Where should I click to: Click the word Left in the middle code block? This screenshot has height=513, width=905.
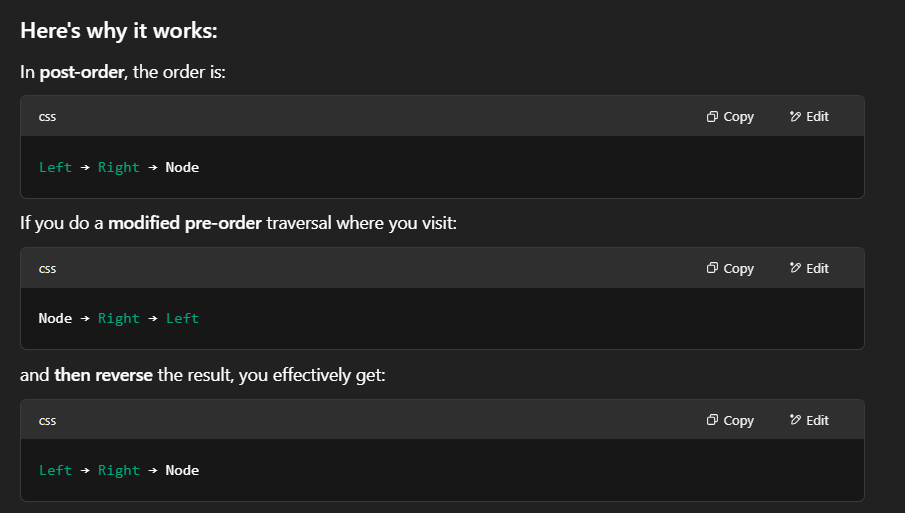(x=182, y=318)
